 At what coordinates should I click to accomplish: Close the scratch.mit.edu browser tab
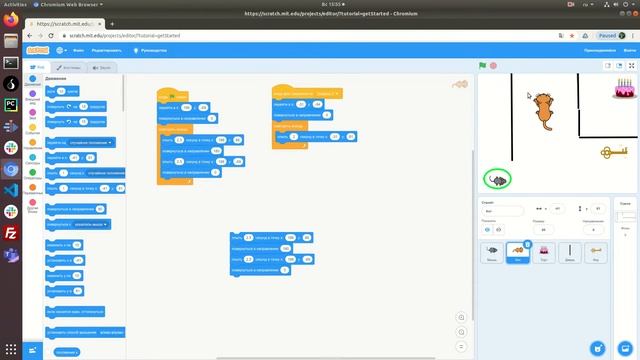pyautogui.click(x=100, y=24)
